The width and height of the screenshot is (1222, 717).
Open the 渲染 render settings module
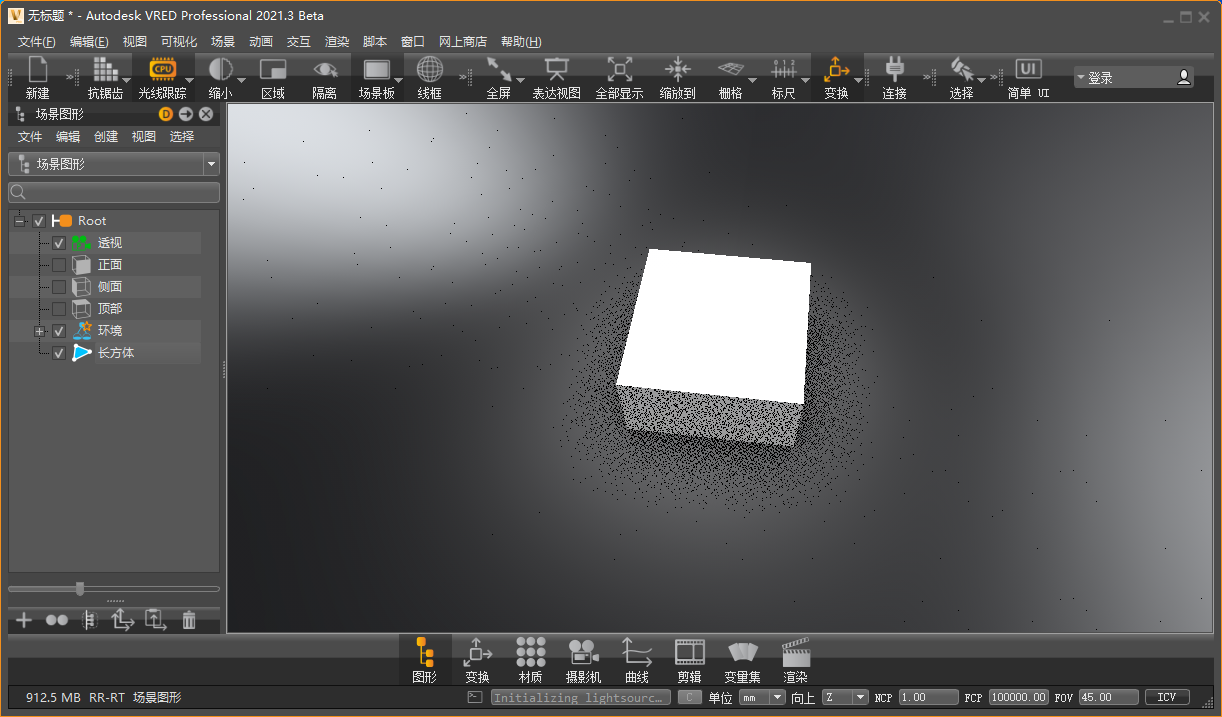796,653
